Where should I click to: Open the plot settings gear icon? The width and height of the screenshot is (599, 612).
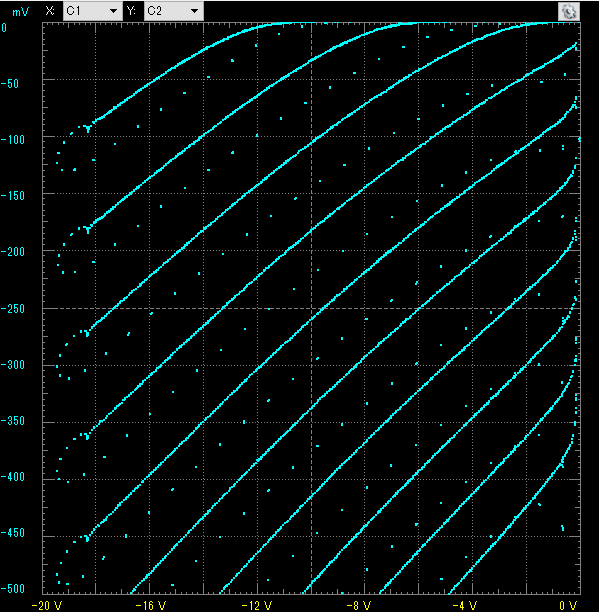(569, 11)
